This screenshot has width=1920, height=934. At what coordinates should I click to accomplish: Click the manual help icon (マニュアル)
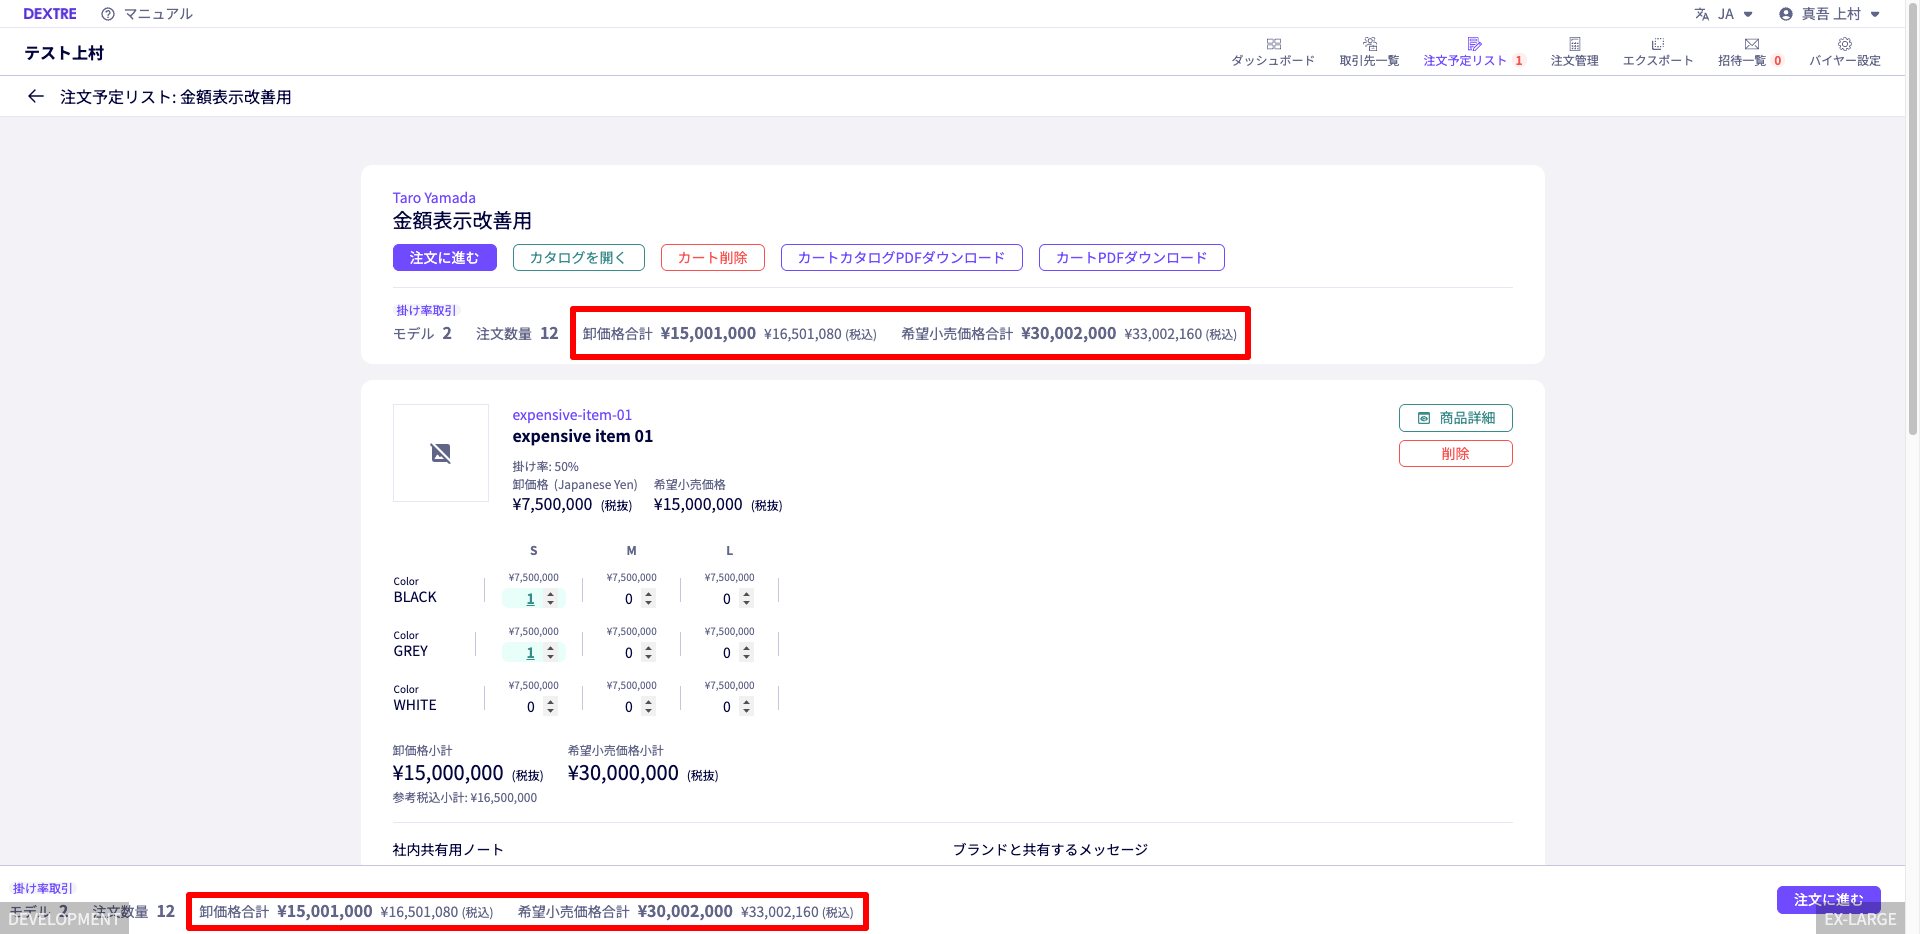pos(108,14)
